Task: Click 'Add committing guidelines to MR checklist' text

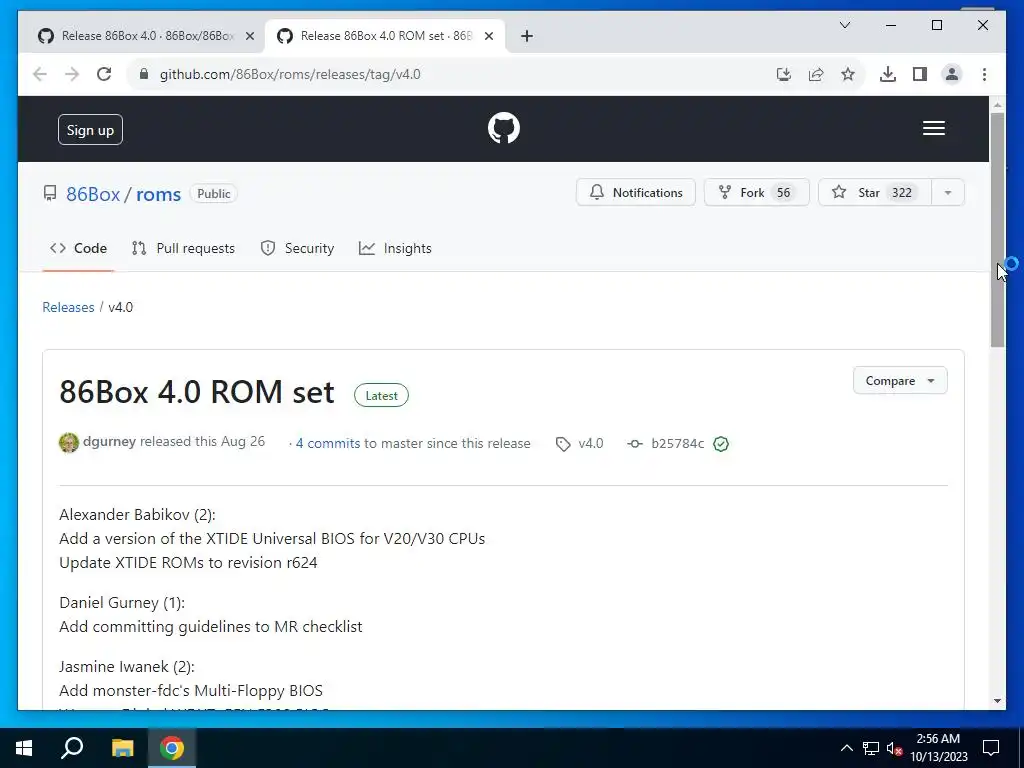Action: coord(210,626)
